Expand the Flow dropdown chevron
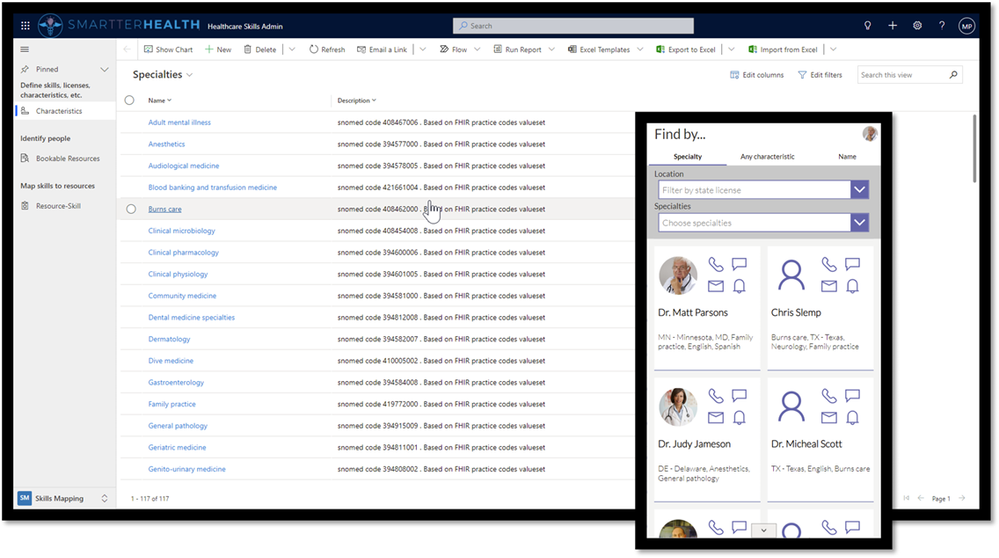 tap(477, 49)
